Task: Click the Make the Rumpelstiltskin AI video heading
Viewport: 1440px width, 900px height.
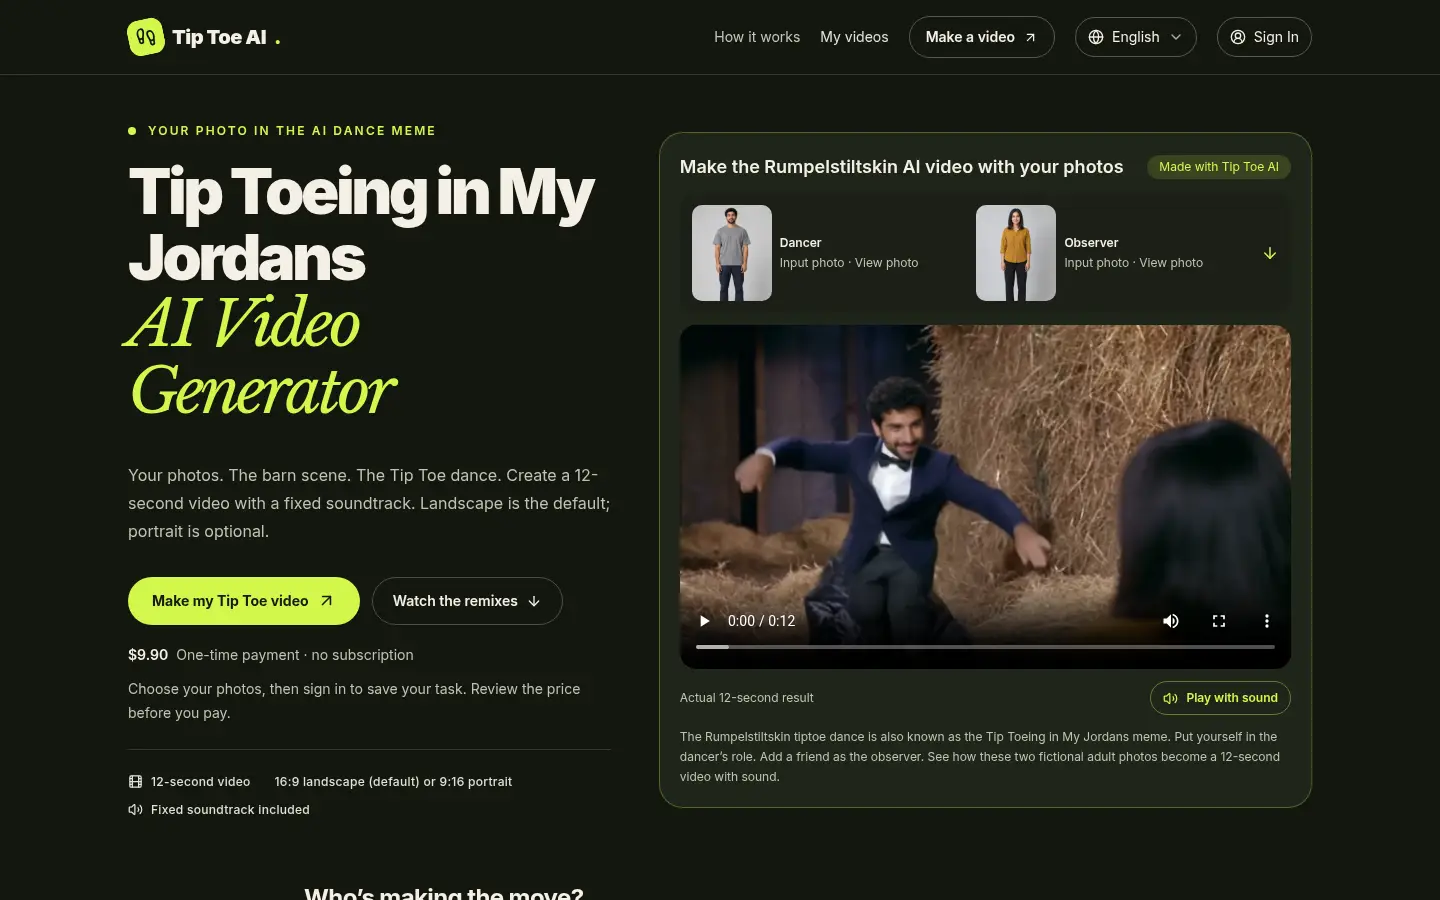Action: click(x=902, y=167)
